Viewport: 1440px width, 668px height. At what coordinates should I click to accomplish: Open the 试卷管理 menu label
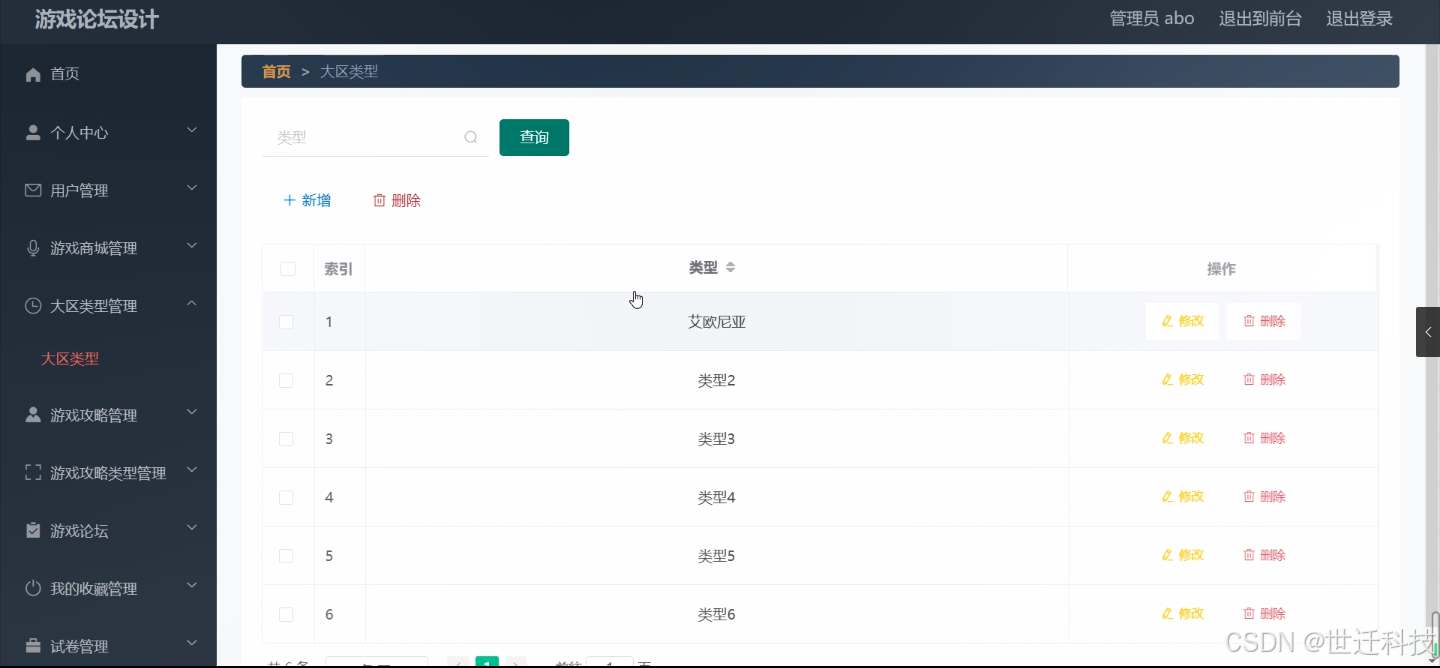click(80, 647)
